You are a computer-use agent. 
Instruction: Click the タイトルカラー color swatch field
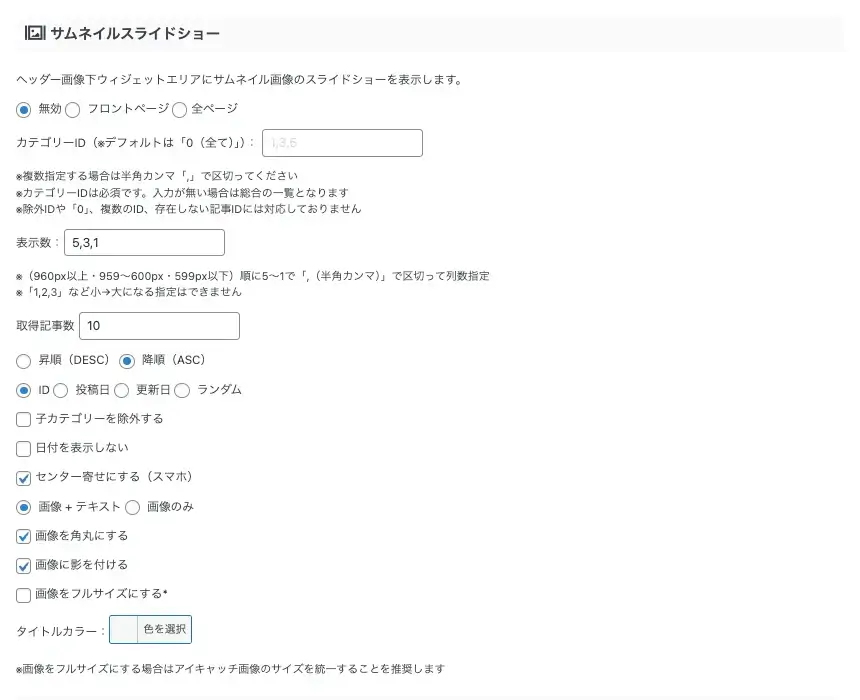click(x=125, y=629)
